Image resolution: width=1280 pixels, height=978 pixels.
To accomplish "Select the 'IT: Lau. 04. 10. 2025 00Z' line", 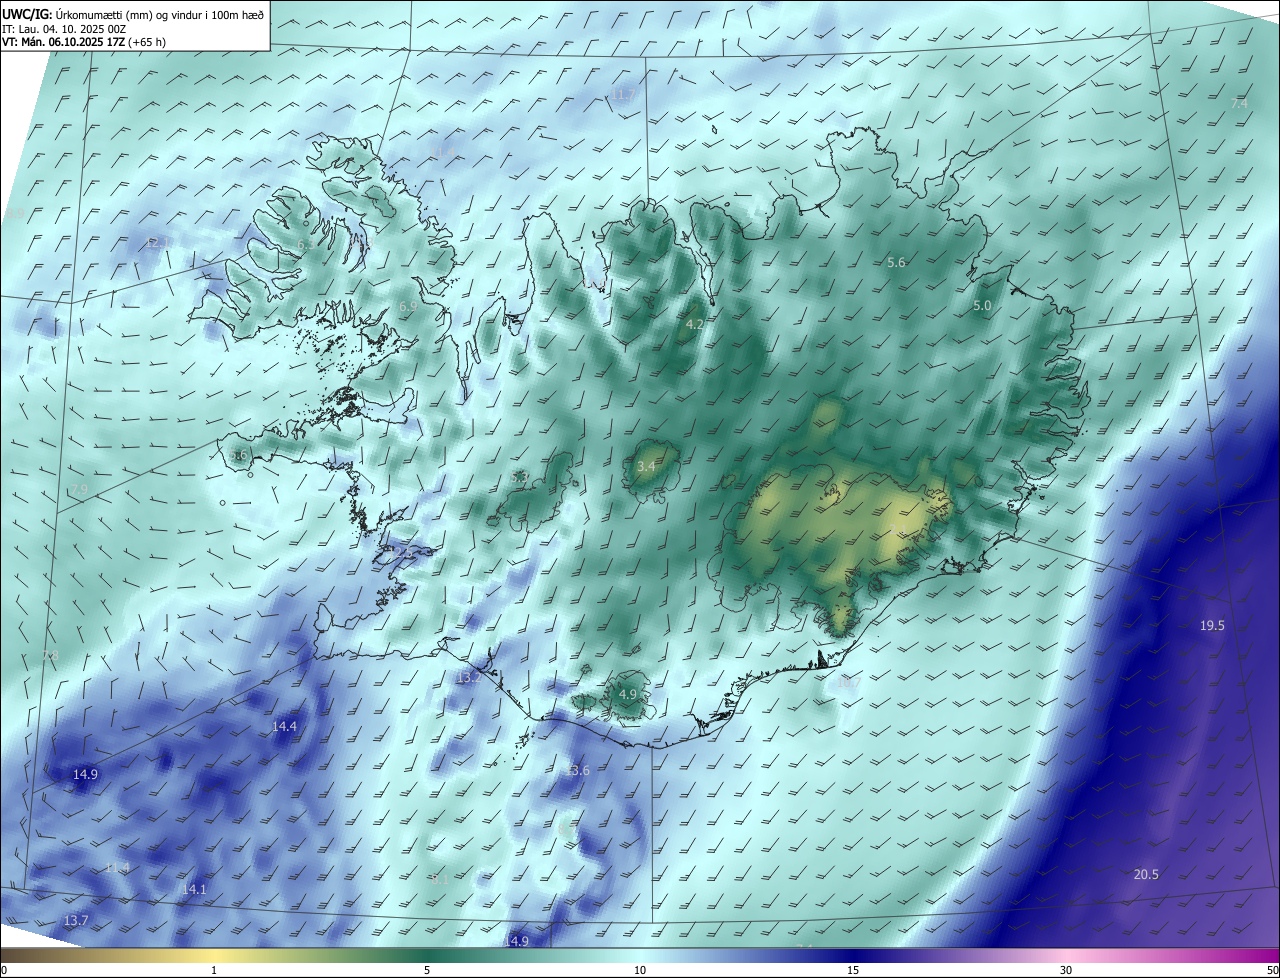I will [64, 29].
